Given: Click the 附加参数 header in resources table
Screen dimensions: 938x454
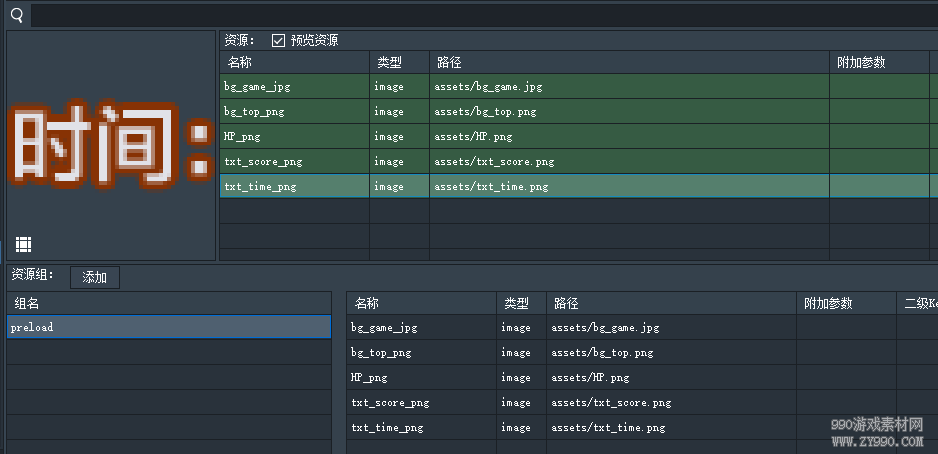Looking at the screenshot, I should (x=879, y=62).
